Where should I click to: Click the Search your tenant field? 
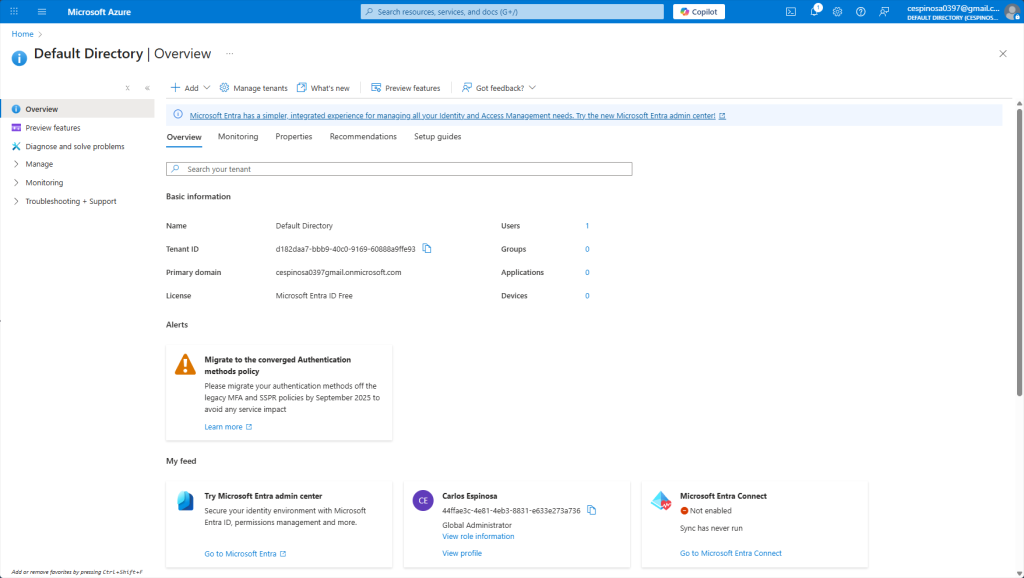click(x=400, y=169)
